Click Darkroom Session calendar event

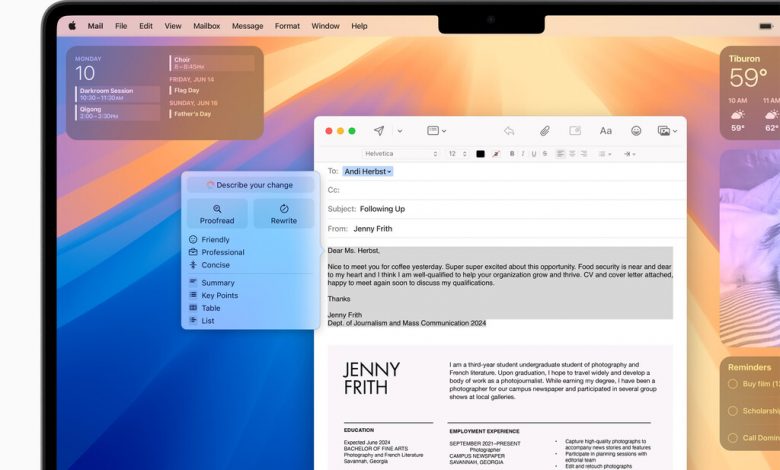coord(117,94)
